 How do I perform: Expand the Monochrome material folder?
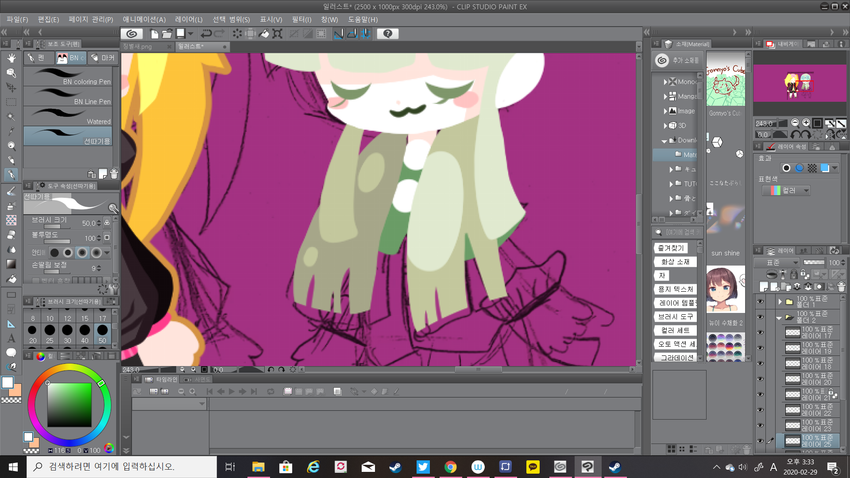665,82
